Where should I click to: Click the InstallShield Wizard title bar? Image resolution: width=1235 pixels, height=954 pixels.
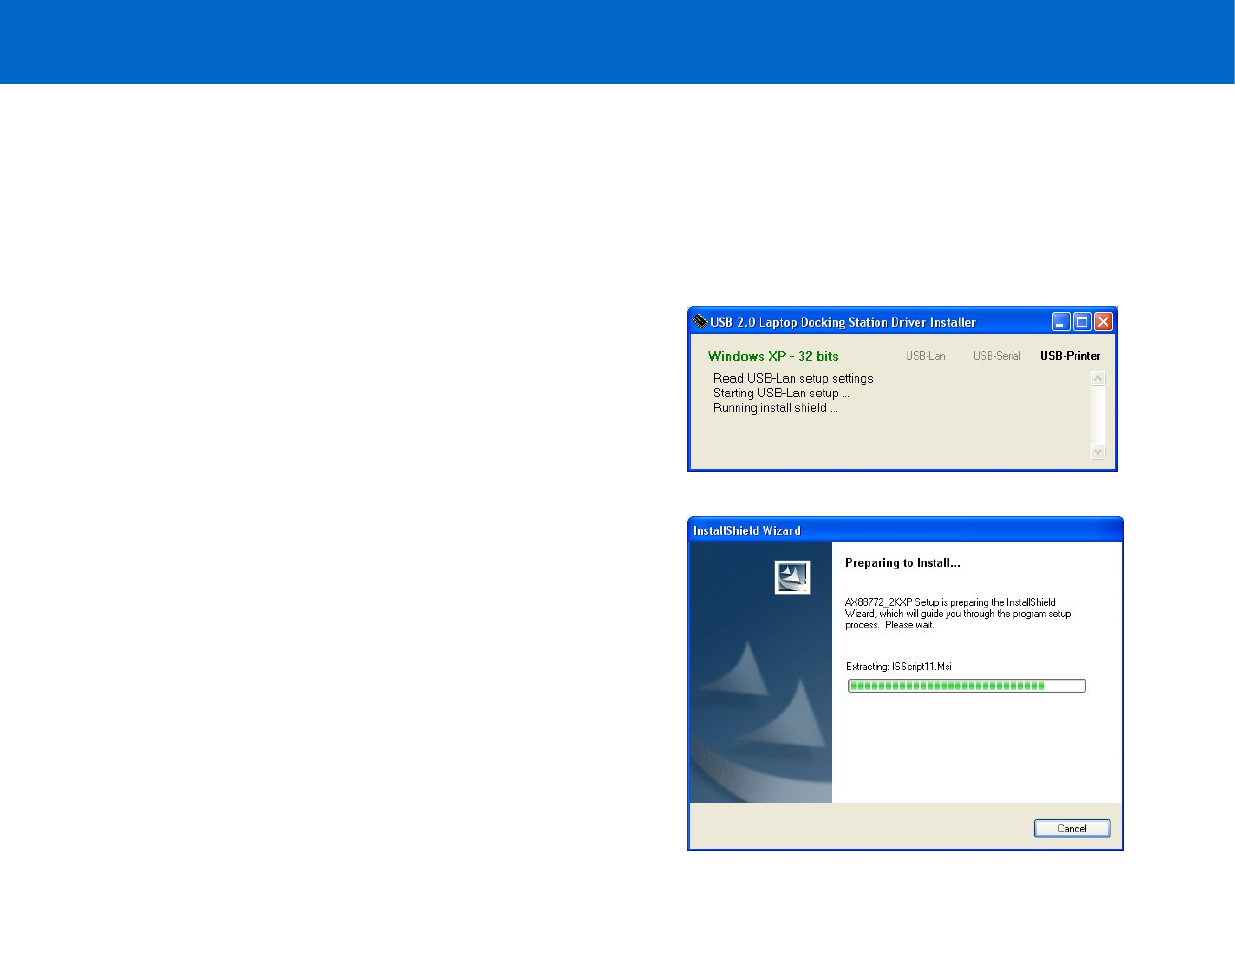[905, 530]
